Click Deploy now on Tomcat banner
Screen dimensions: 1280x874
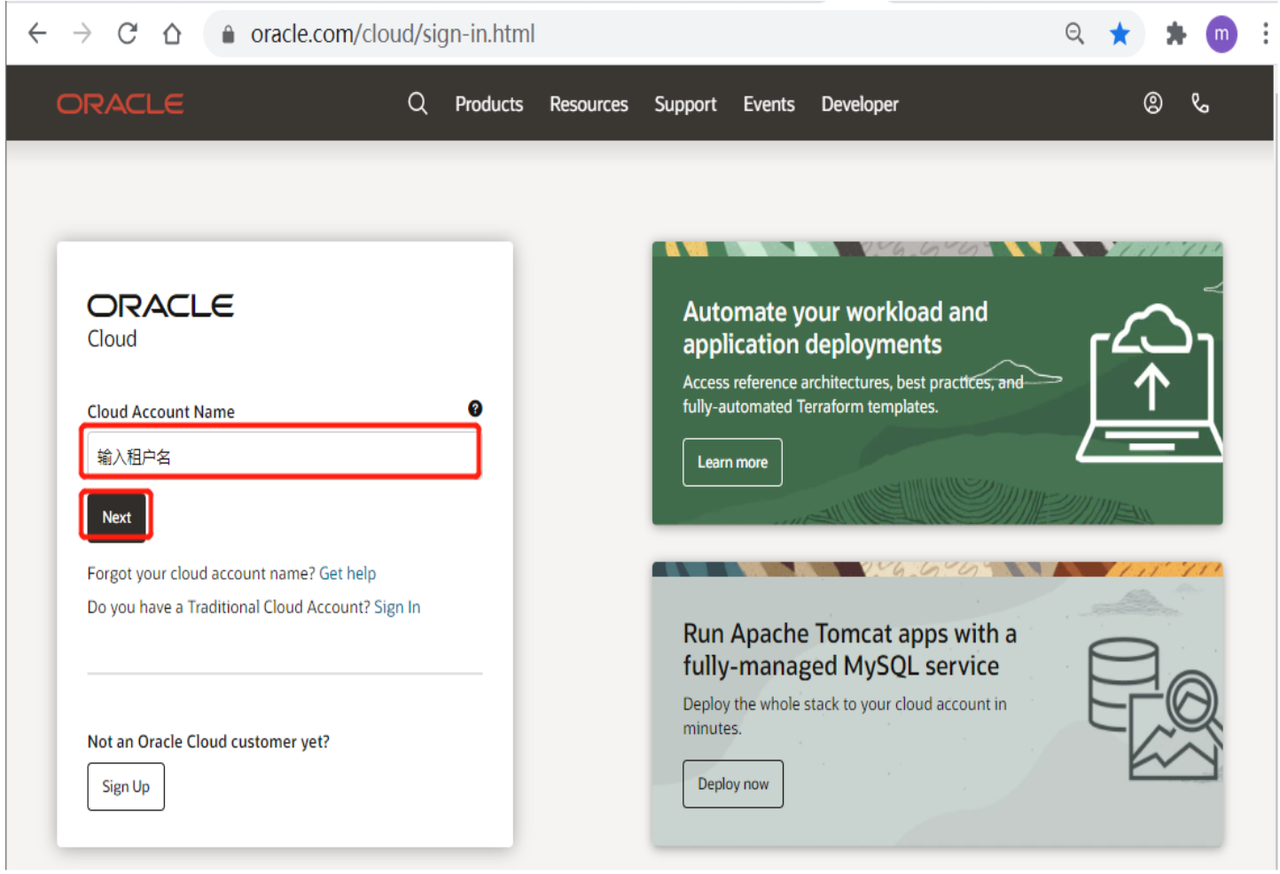pos(733,784)
